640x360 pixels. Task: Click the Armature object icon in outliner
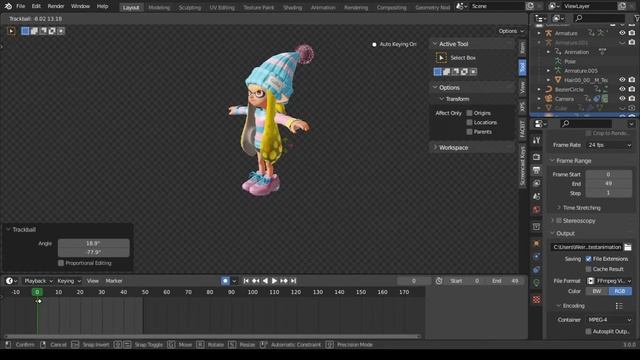tap(549, 33)
